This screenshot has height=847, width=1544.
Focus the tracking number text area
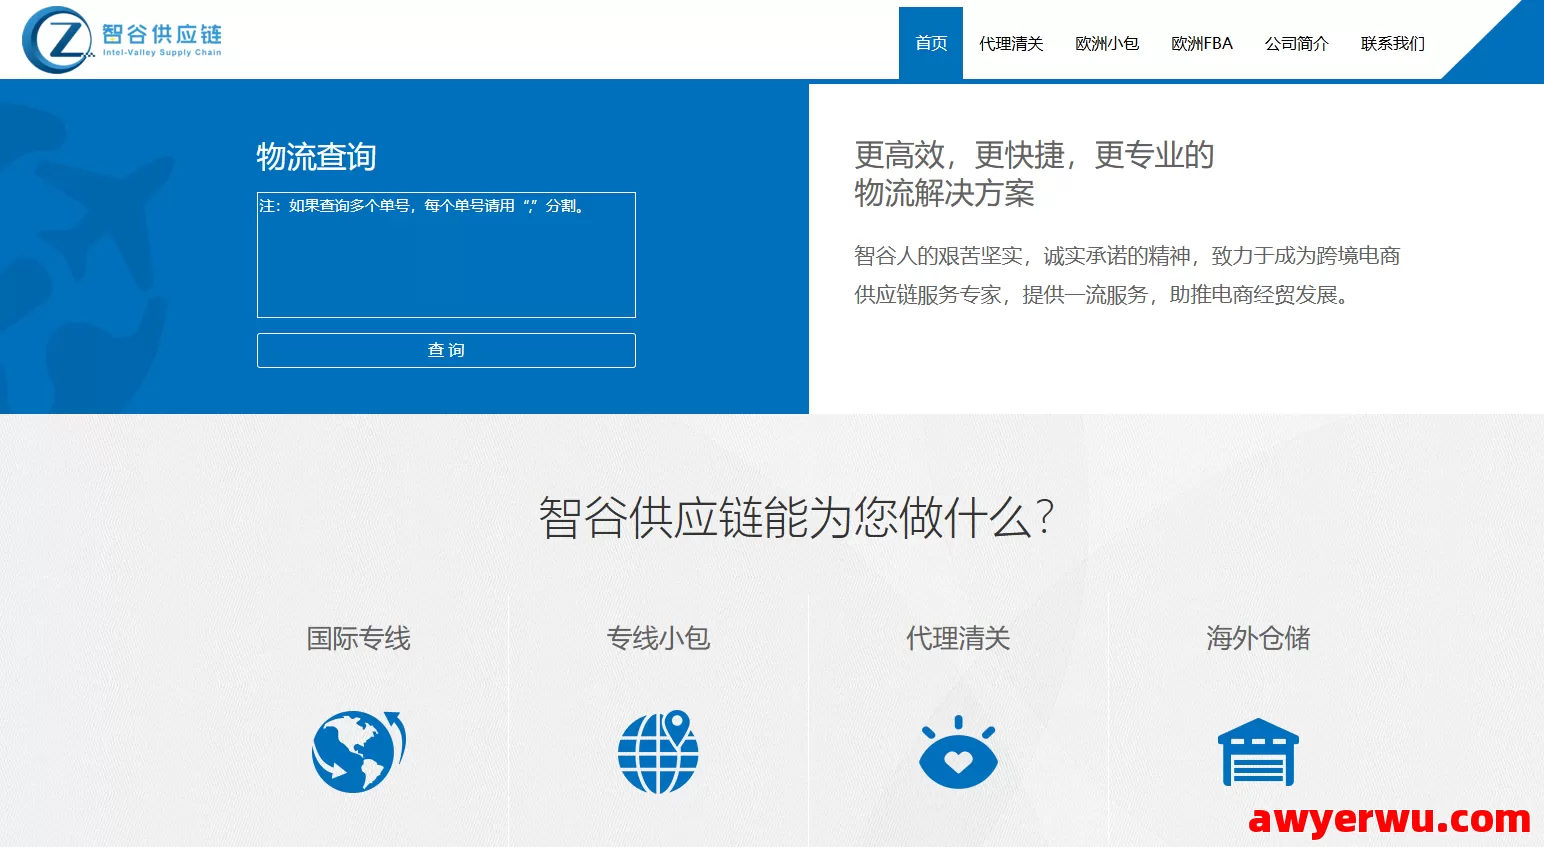click(x=446, y=255)
